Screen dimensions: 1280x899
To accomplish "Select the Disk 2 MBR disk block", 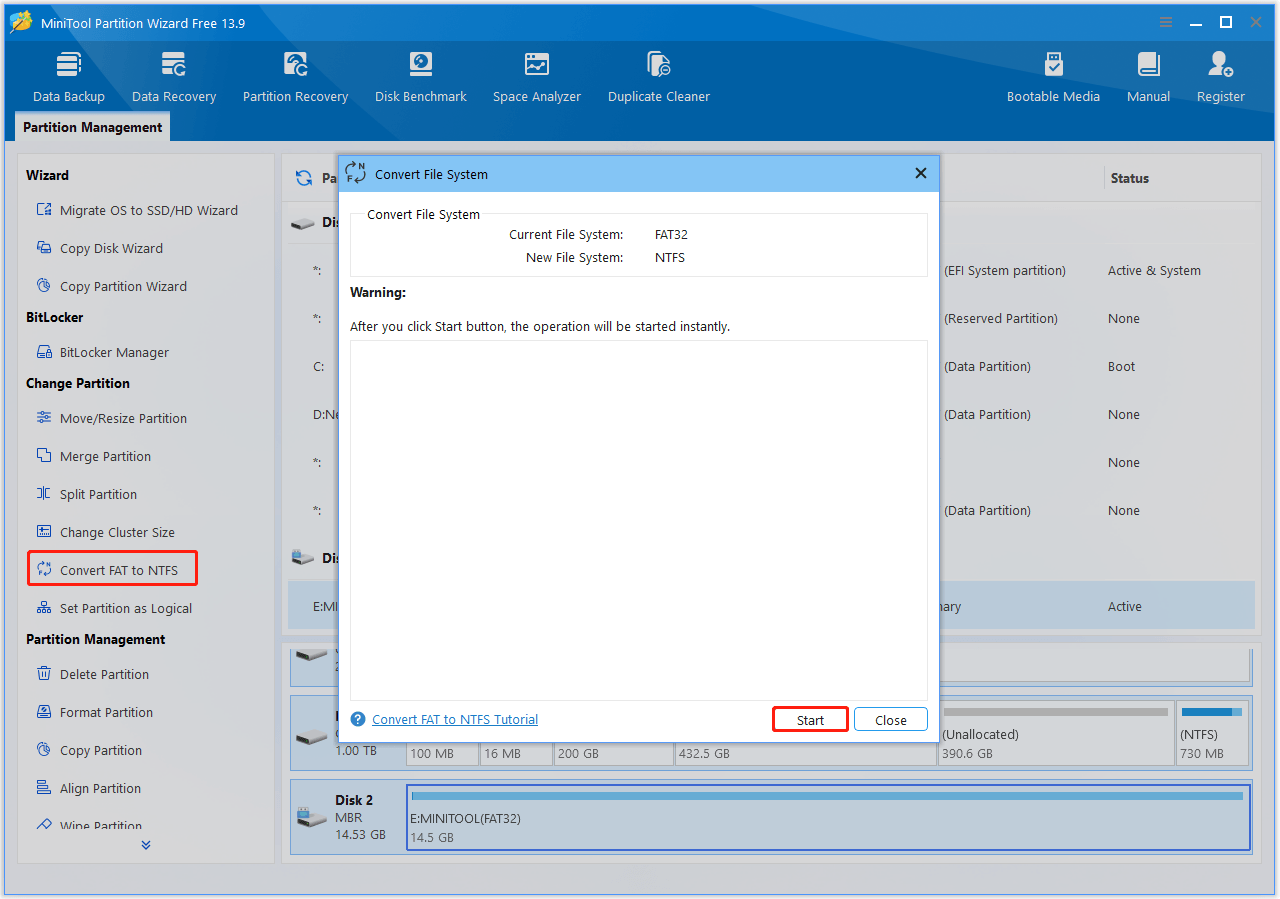I will click(x=346, y=817).
